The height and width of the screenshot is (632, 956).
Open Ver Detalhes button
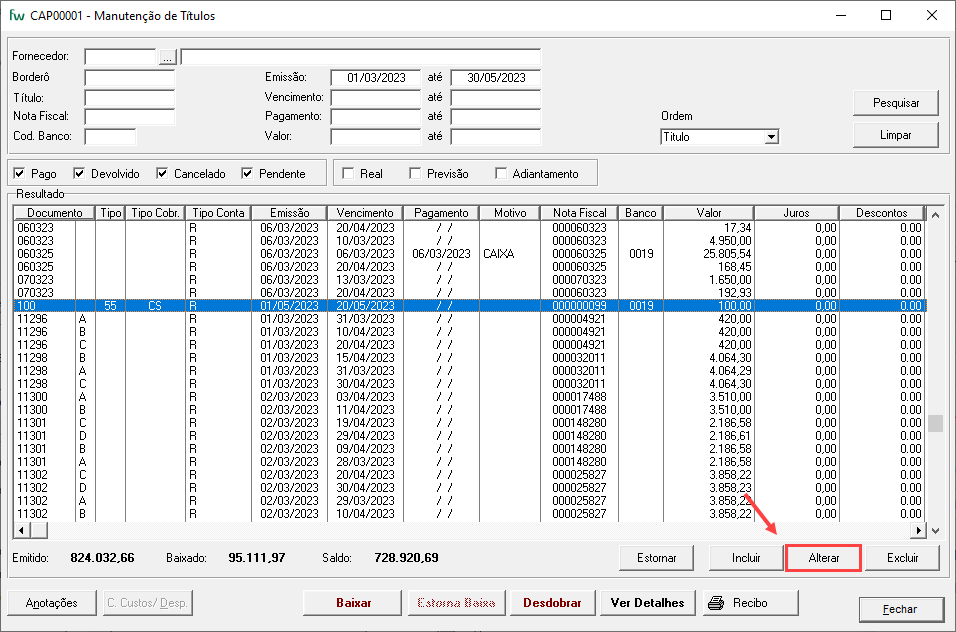tap(647, 603)
